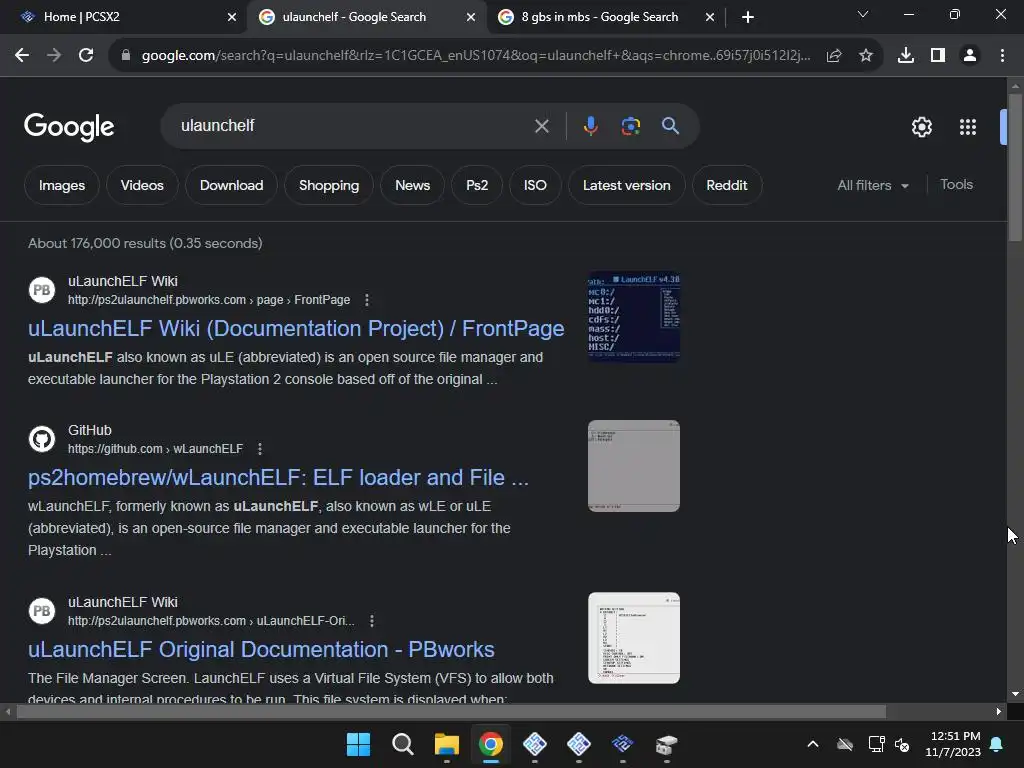Filter results by Shopping
Viewport: 1024px width, 768px height.
click(329, 185)
